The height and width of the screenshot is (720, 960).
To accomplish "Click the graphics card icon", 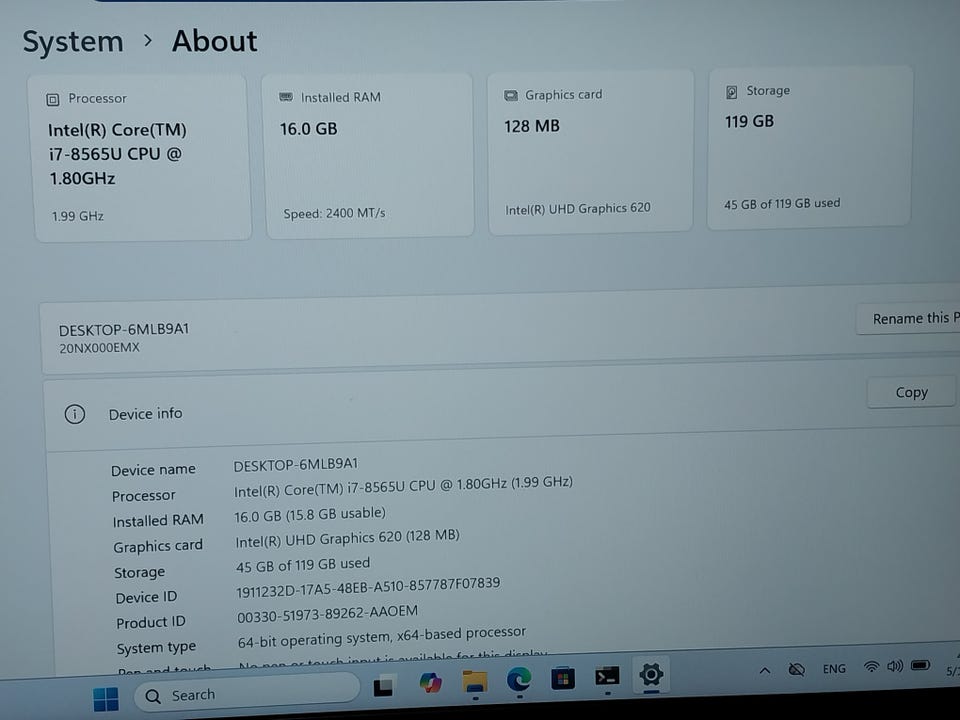I will tap(511, 96).
